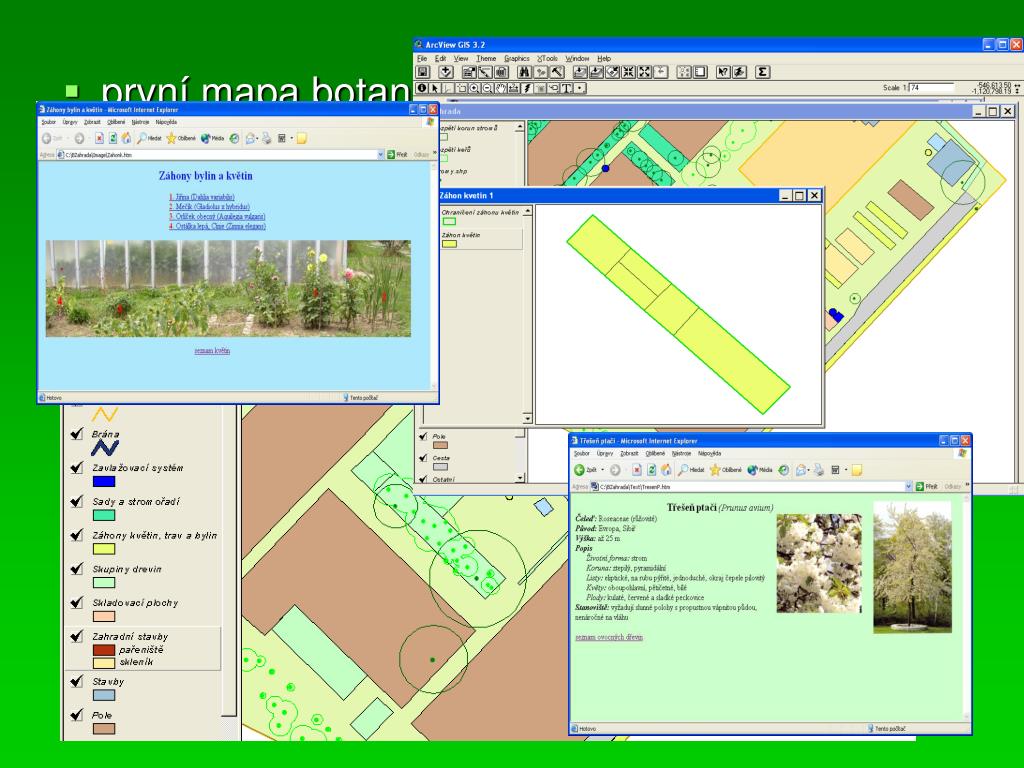
Task: Click Print icon in Třešeň ptačí IE window
Action: point(819,470)
